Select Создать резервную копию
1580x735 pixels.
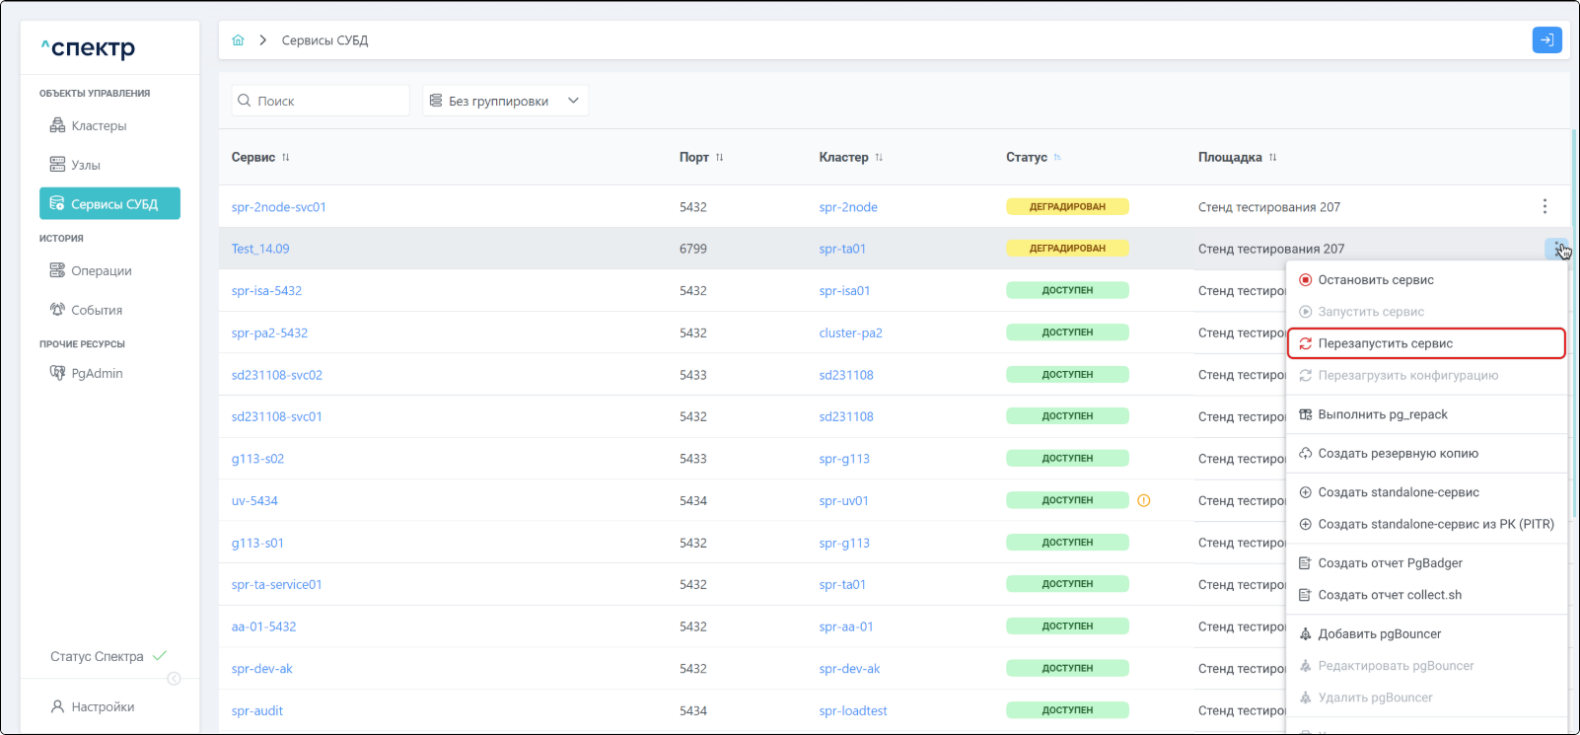[1426, 453]
